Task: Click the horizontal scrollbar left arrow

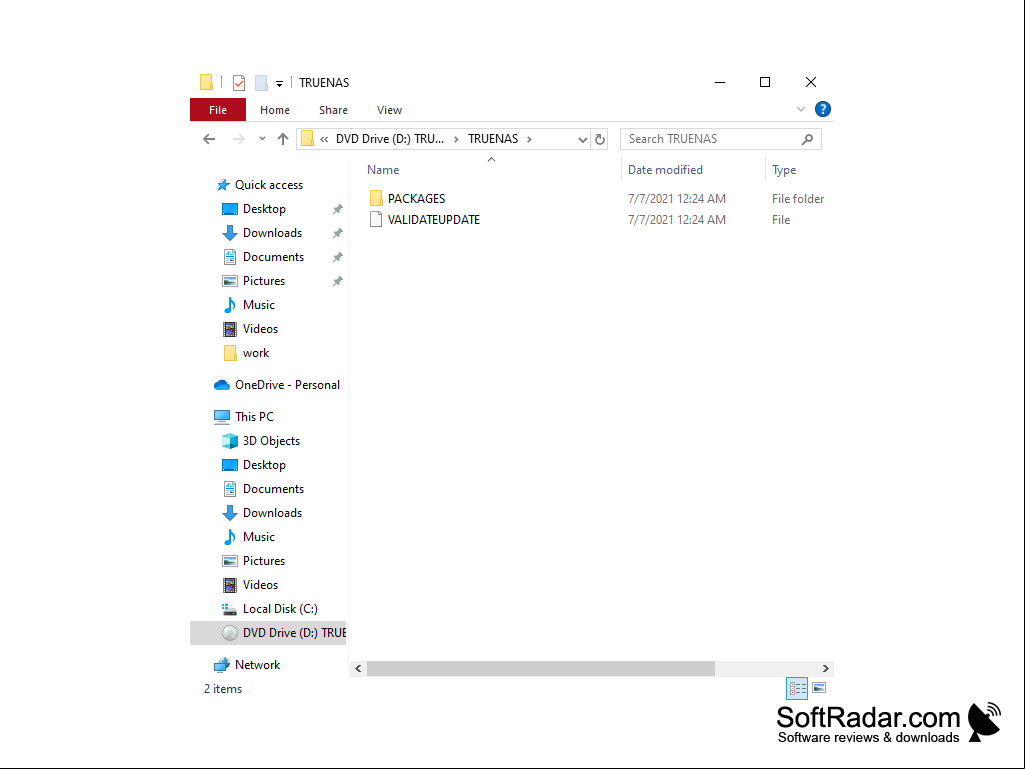Action: point(358,668)
